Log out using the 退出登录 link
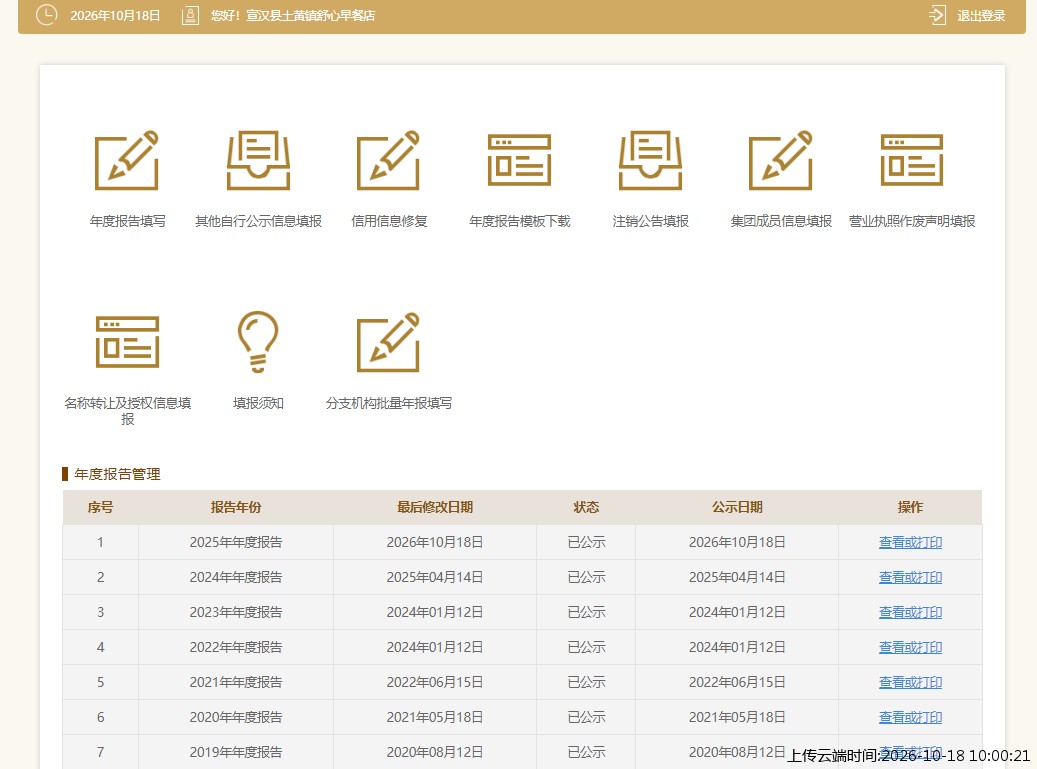The width and height of the screenshot is (1037, 769). (x=981, y=15)
